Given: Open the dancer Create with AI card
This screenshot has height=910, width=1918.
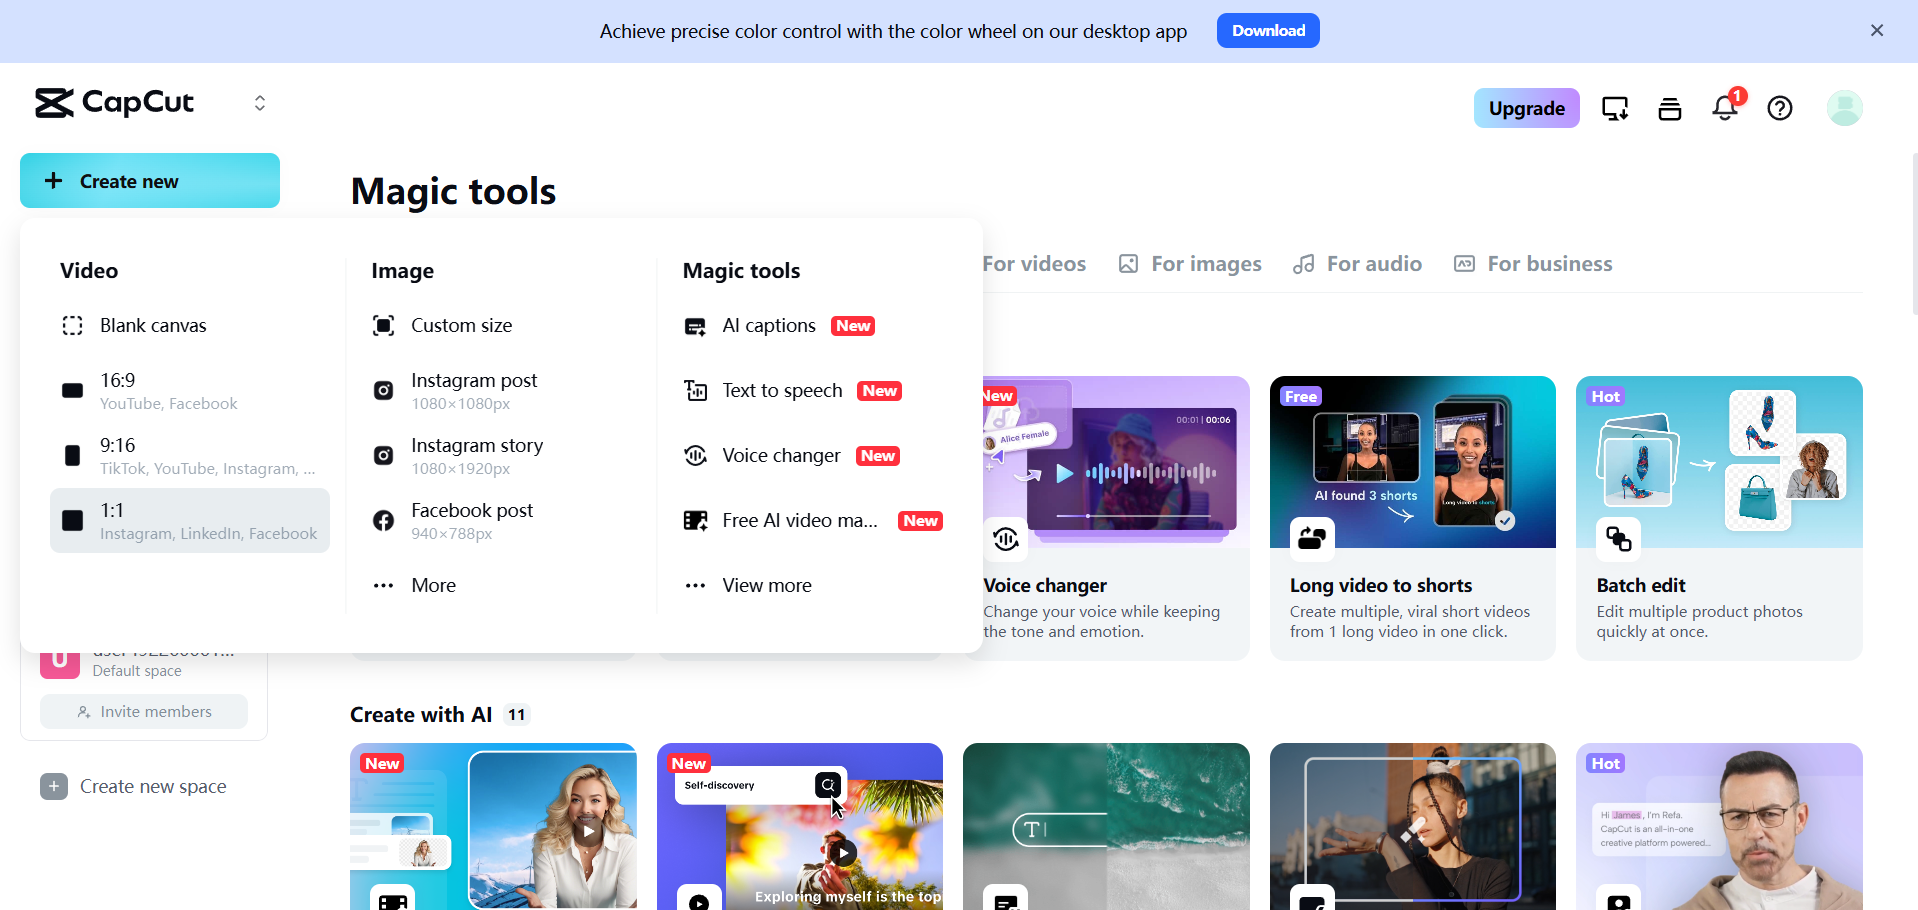Looking at the screenshot, I should coord(1413,826).
